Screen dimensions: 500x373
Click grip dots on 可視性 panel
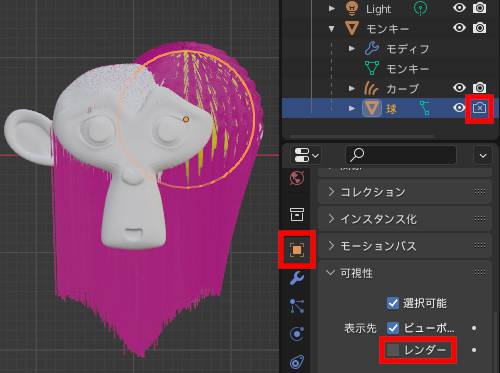pyautogui.click(x=480, y=273)
